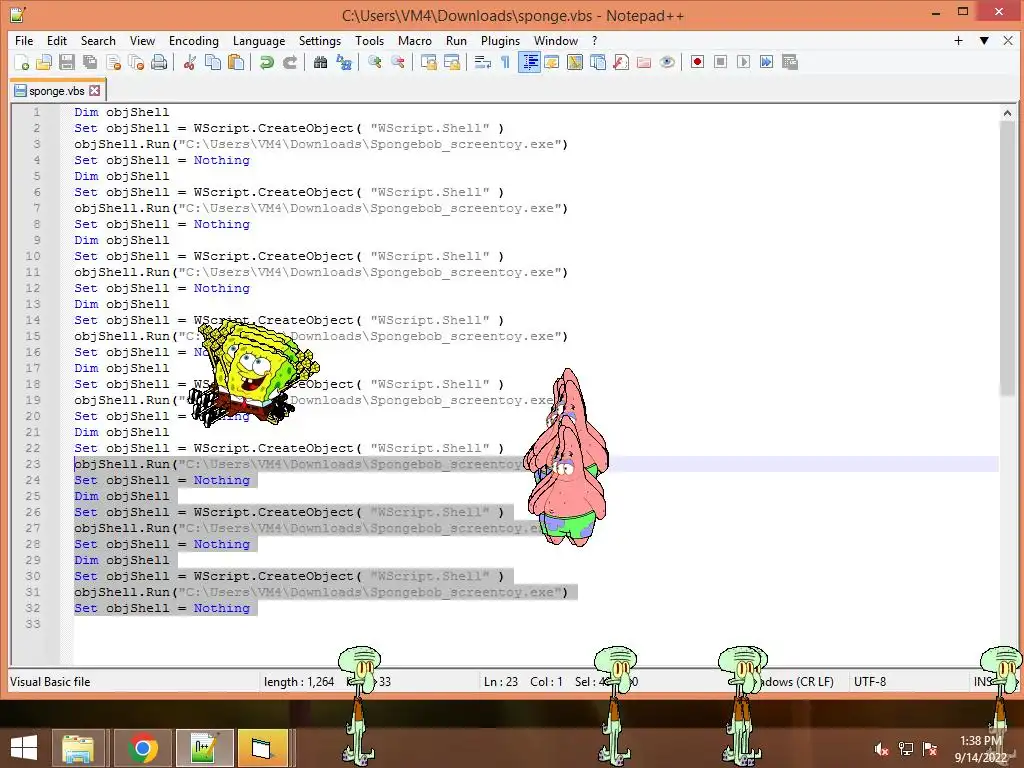Open the Language menu
The image size is (1024, 768).
coord(259,40)
